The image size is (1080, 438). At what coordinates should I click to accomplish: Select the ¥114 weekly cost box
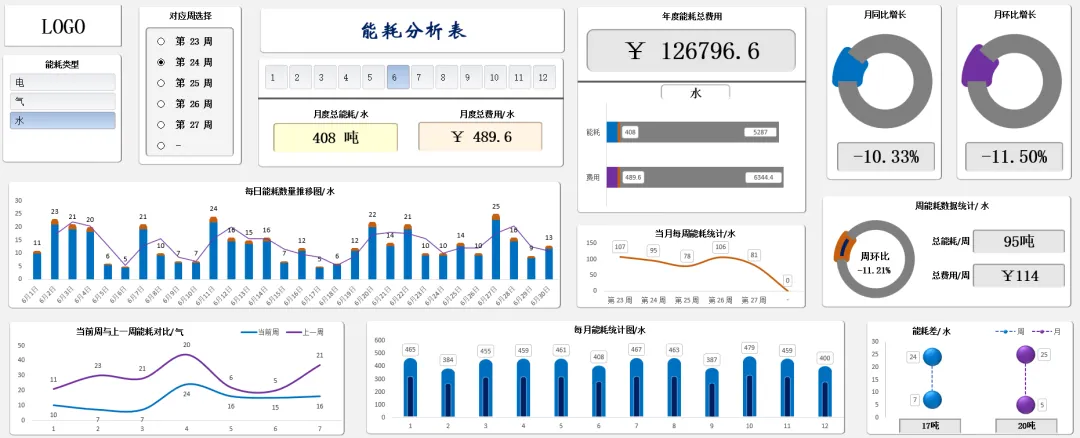pos(1017,276)
